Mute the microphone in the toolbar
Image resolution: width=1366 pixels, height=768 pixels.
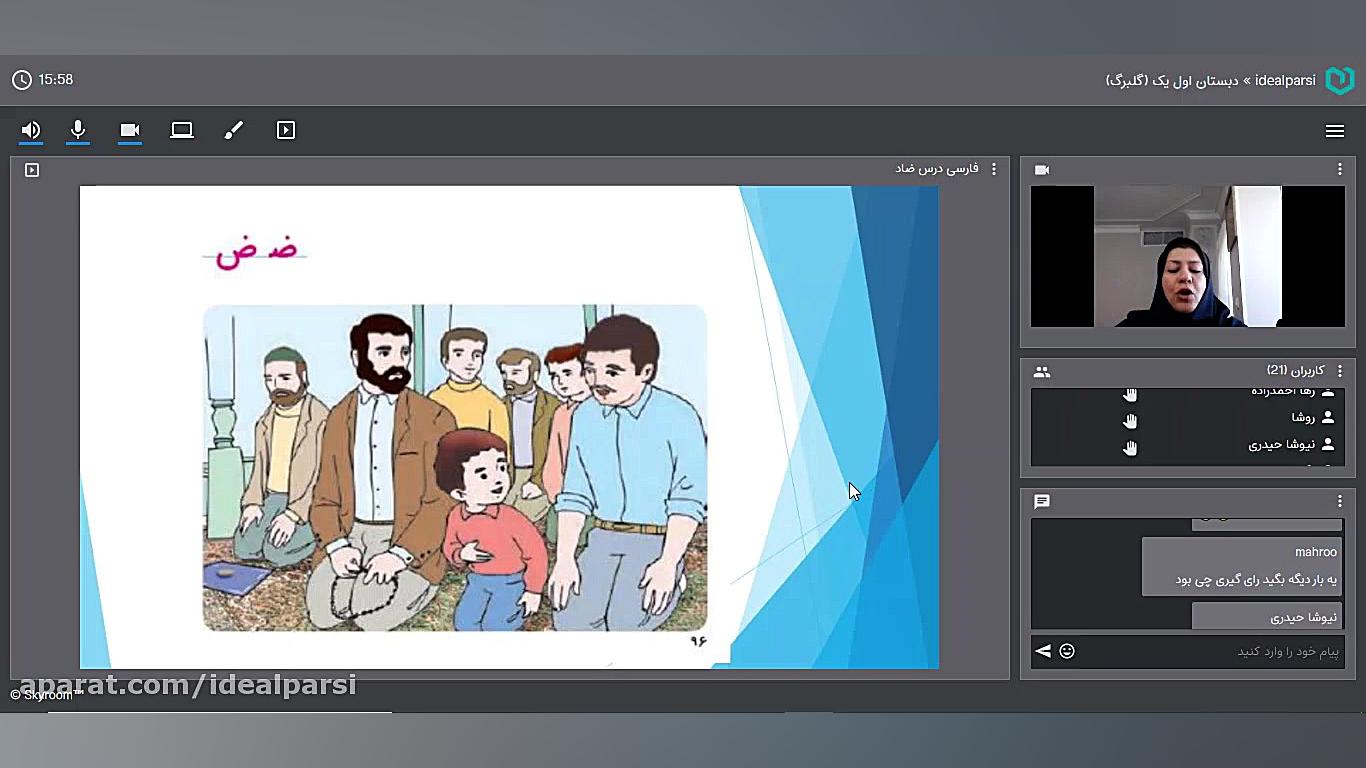(x=78, y=130)
